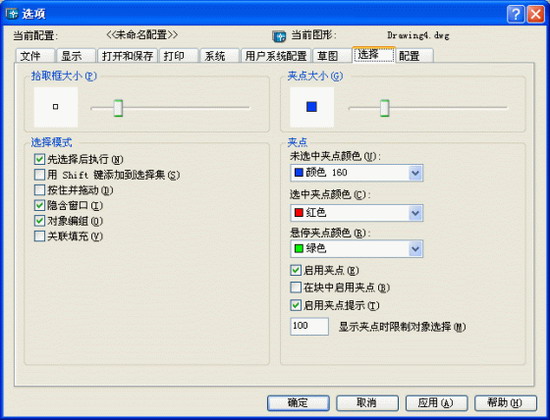The width and height of the screenshot is (550, 420).
Task: Click the 确定 button
Action: click(298, 403)
